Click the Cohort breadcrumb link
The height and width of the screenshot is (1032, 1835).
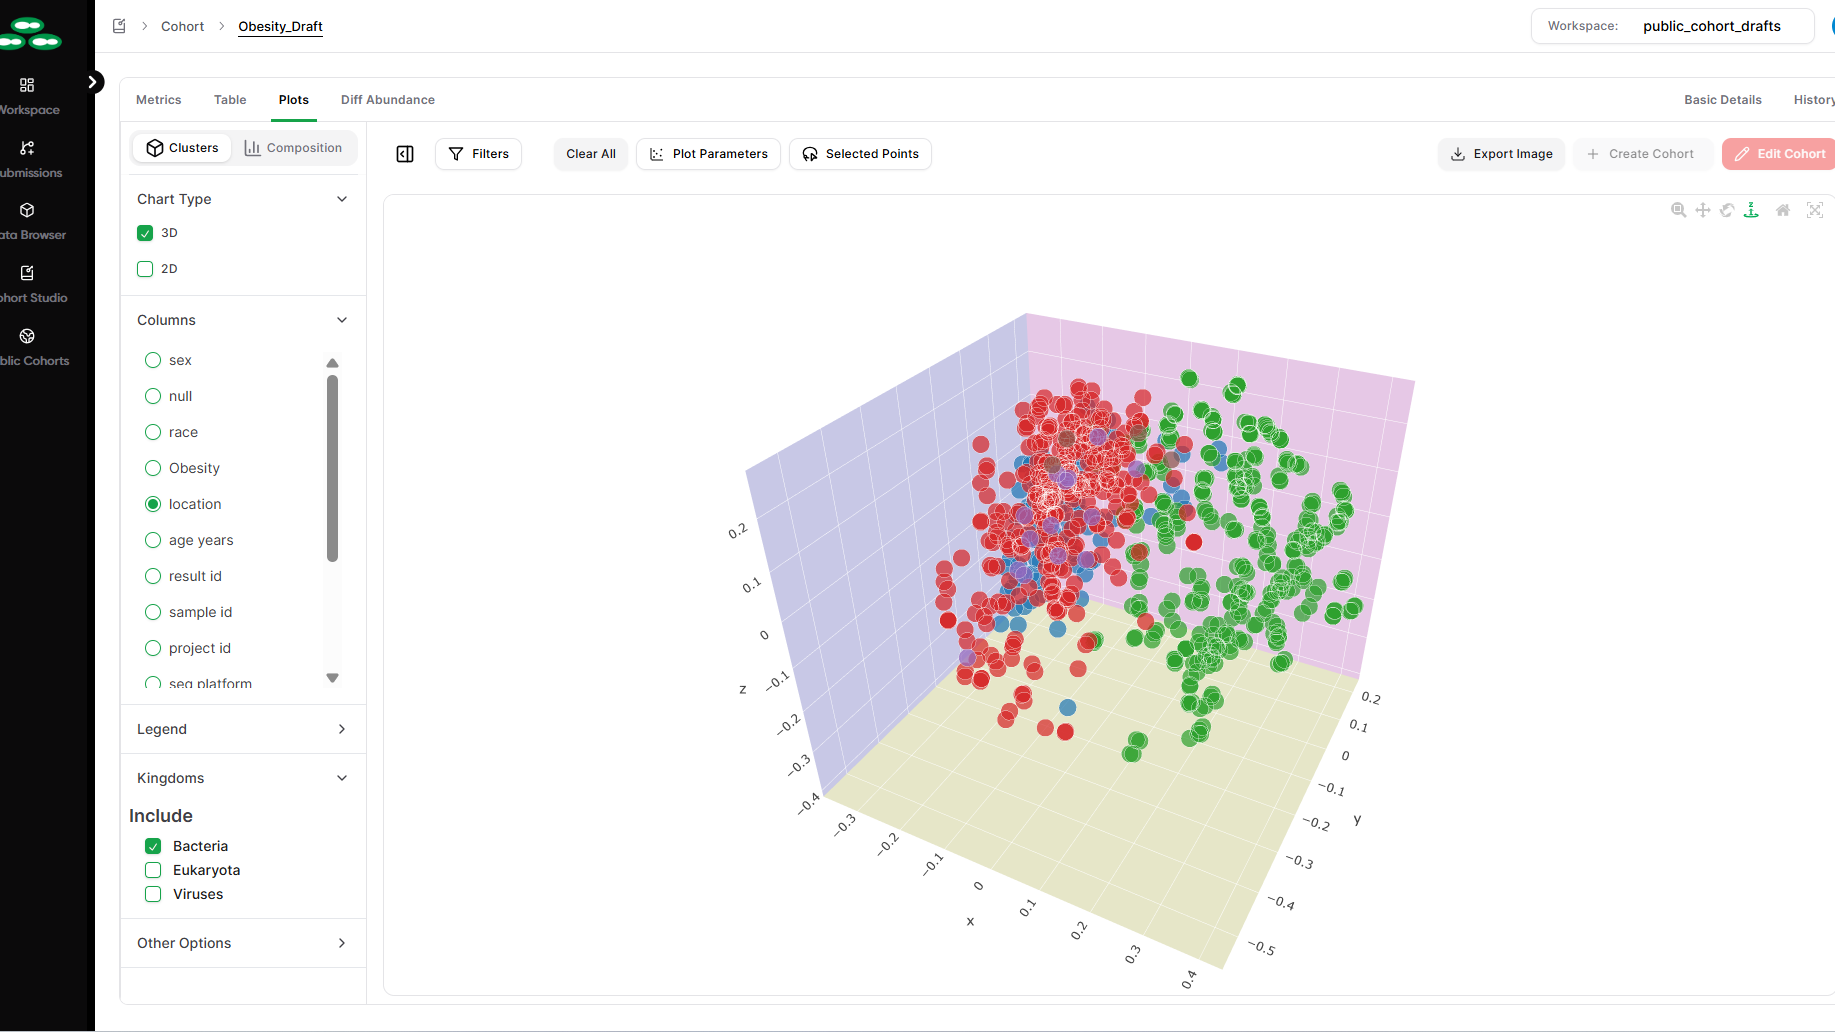182,26
